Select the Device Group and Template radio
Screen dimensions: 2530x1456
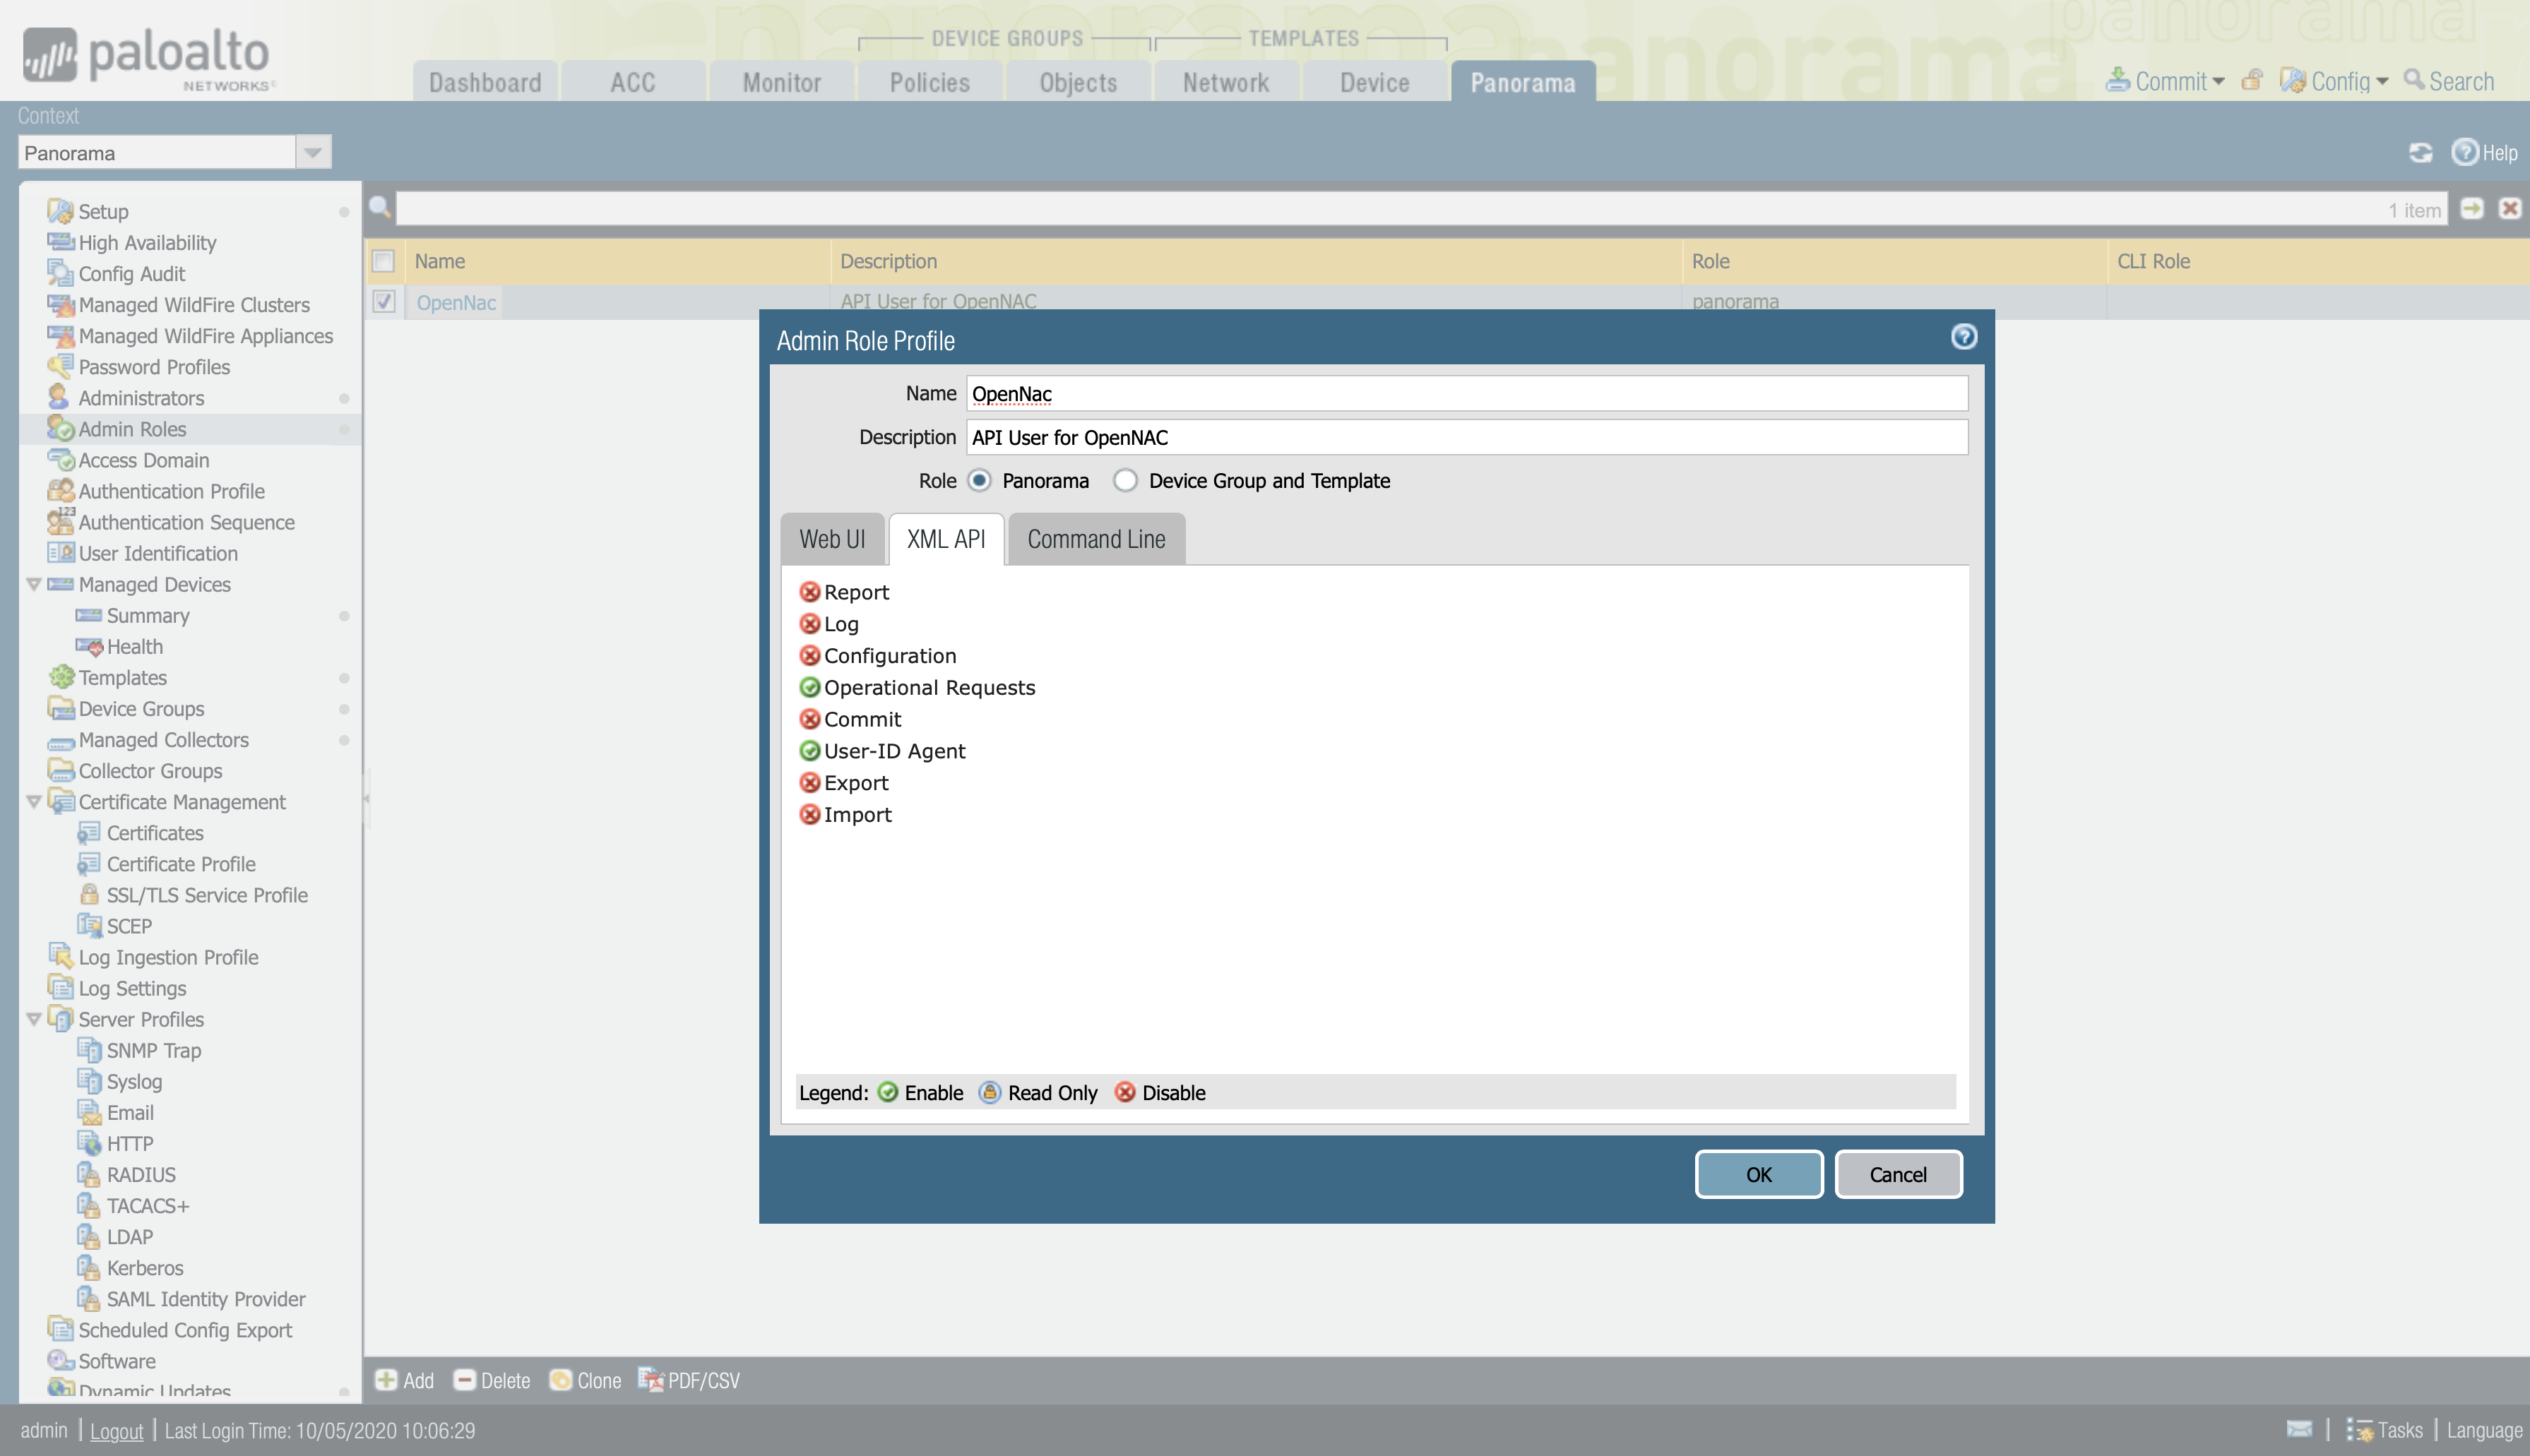pyautogui.click(x=1125, y=481)
